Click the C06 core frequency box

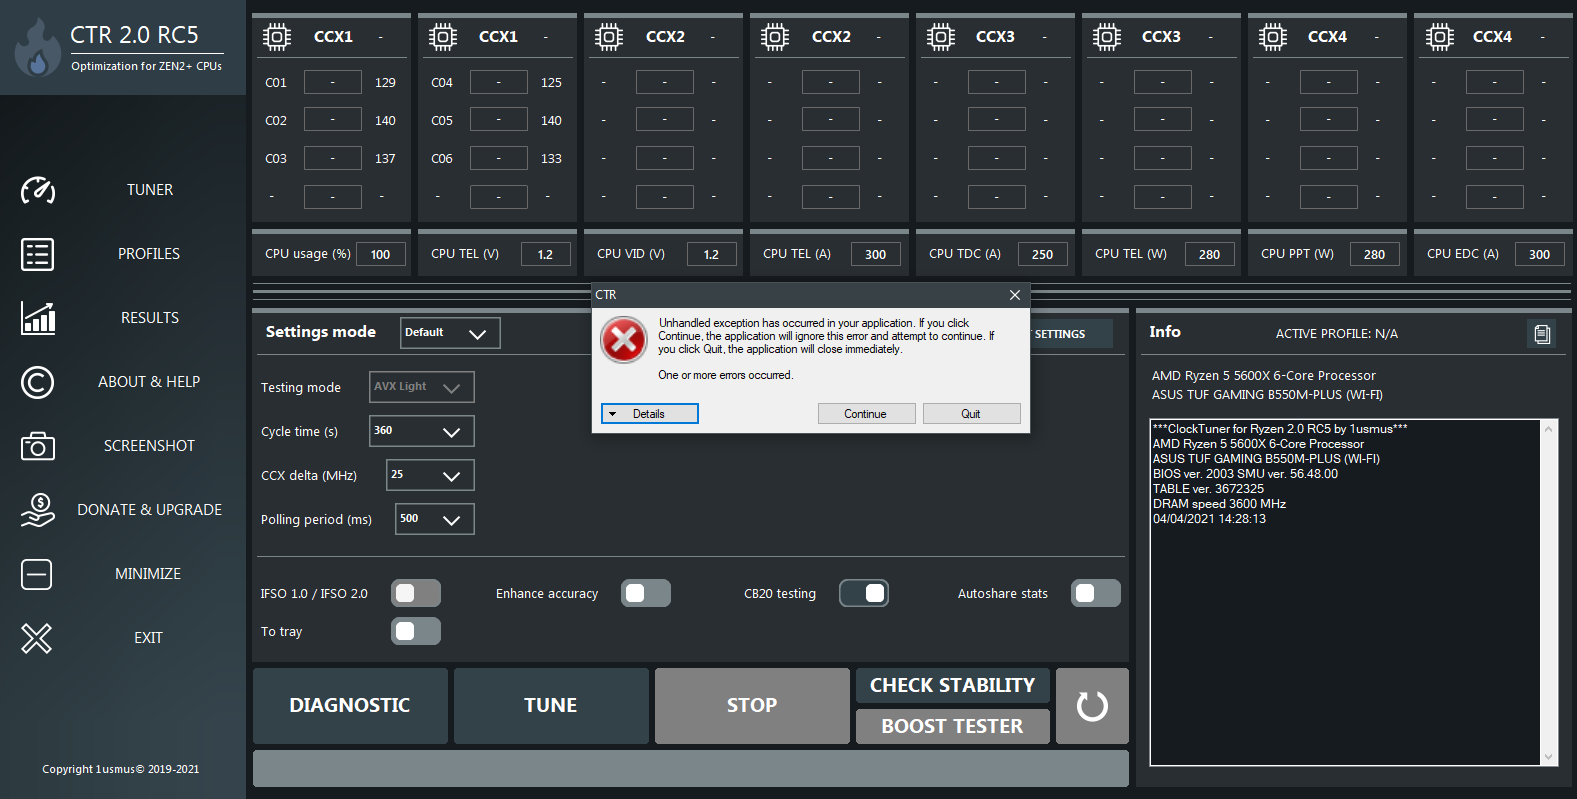tap(499, 158)
